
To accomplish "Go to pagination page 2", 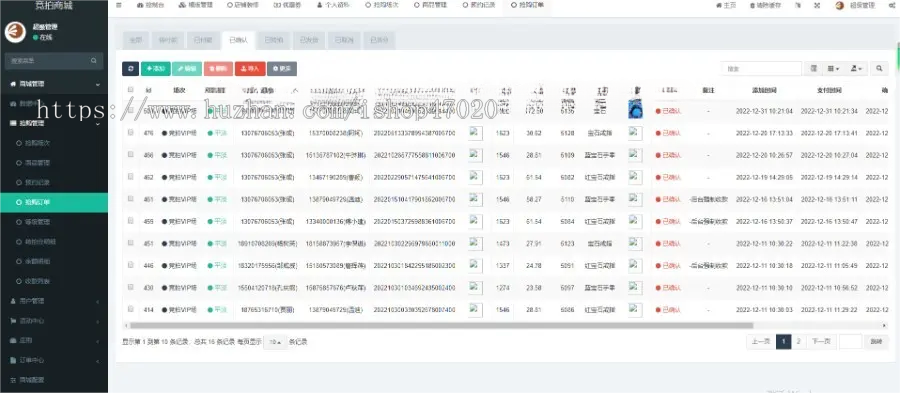I will coord(798,342).
